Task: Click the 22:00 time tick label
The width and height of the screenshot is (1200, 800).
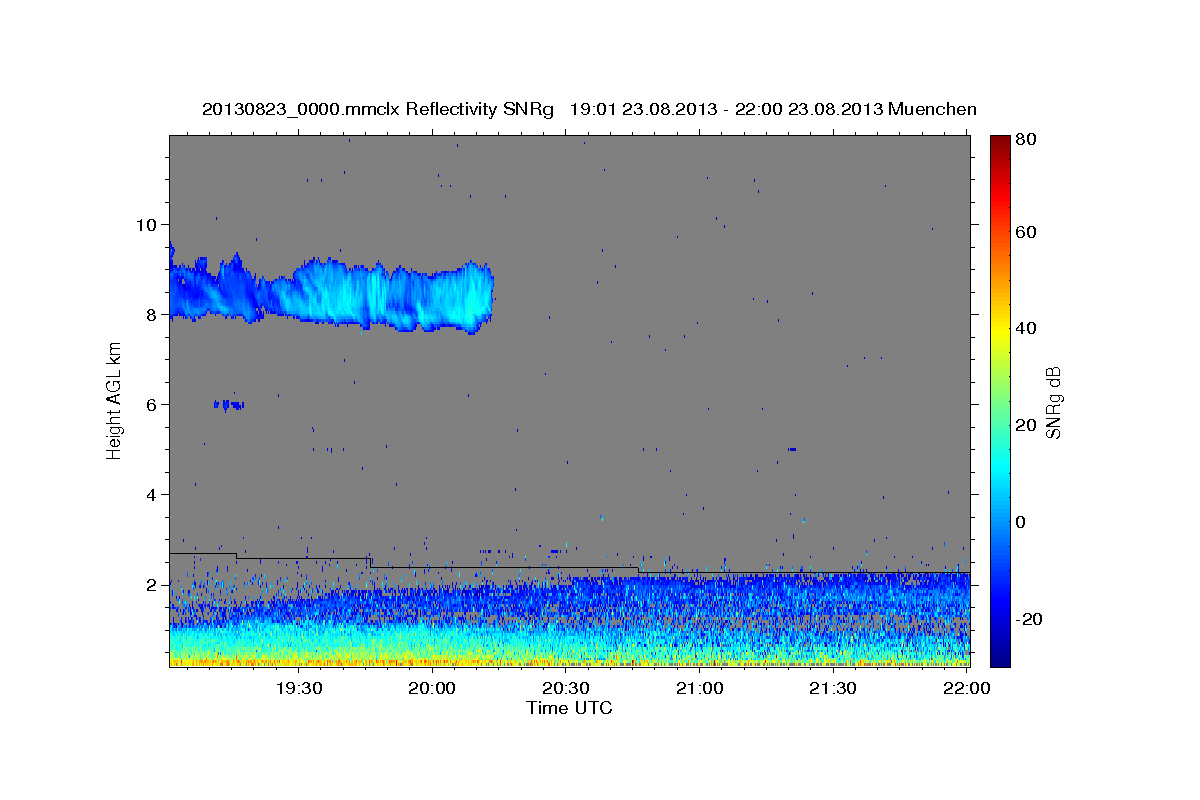Action: tap(966, 689)
